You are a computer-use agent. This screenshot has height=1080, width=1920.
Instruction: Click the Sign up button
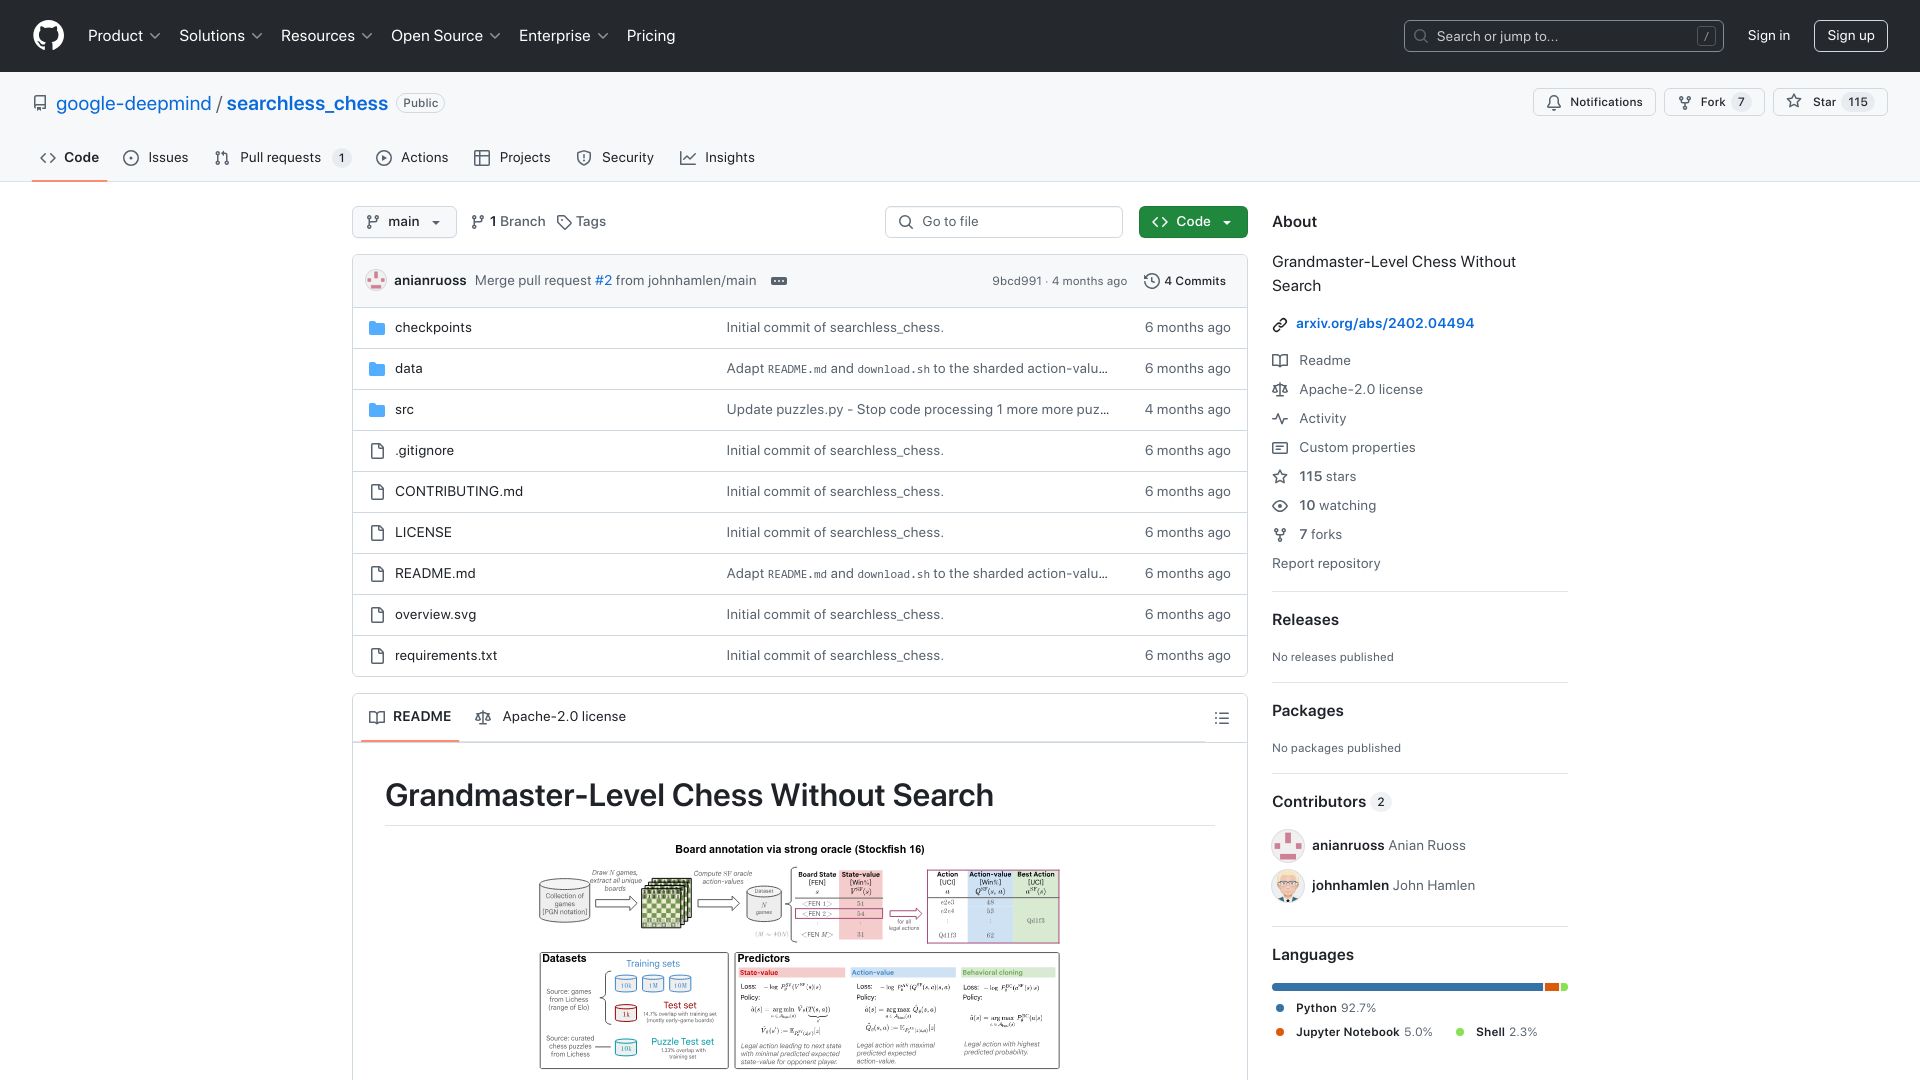(1851, 36)
